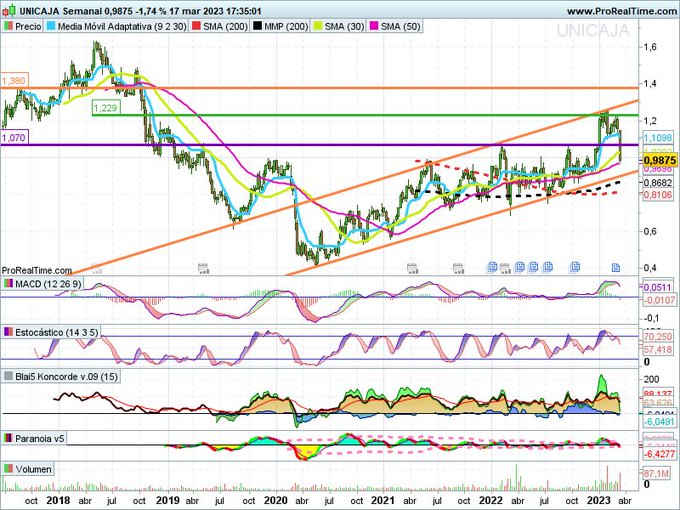680x510 pixels.
Task: Open the blue document marker in March 2023
Action: [616, 267]
